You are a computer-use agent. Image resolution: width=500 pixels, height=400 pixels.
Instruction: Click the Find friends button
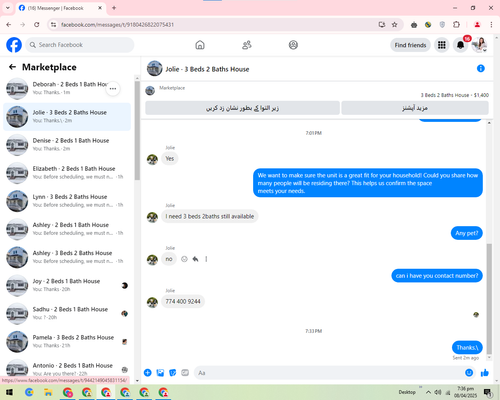pyautogui.click(x=410, y=45)
